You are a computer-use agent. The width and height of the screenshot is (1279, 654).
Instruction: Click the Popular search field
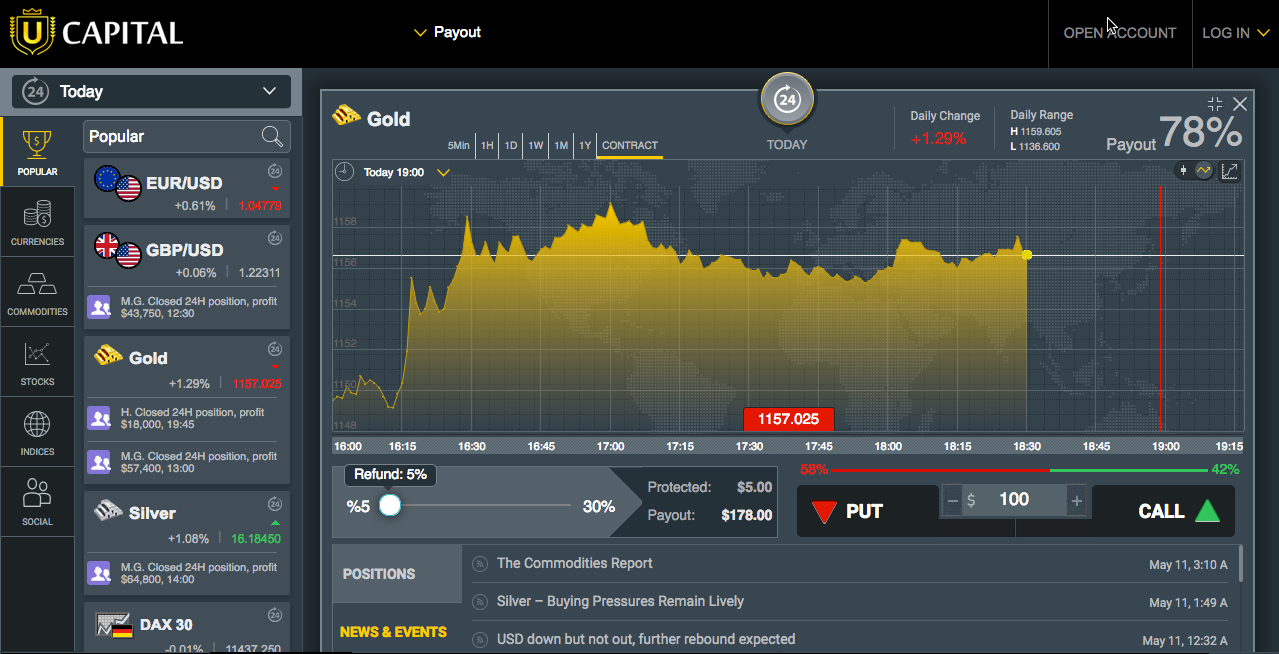pos(187,137)
